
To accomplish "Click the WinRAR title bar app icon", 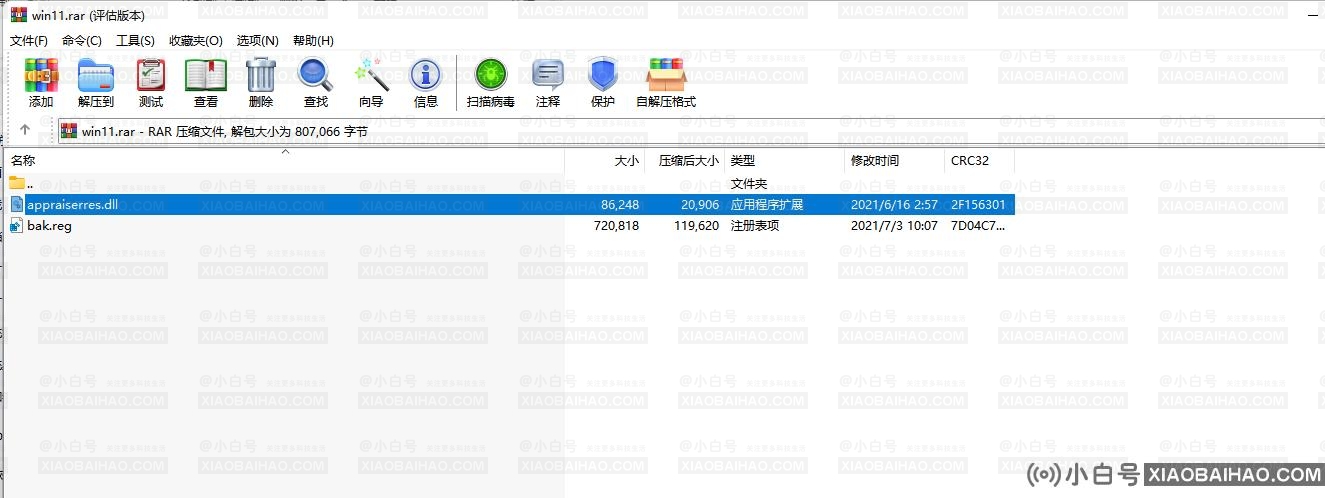I will point(18,15).
